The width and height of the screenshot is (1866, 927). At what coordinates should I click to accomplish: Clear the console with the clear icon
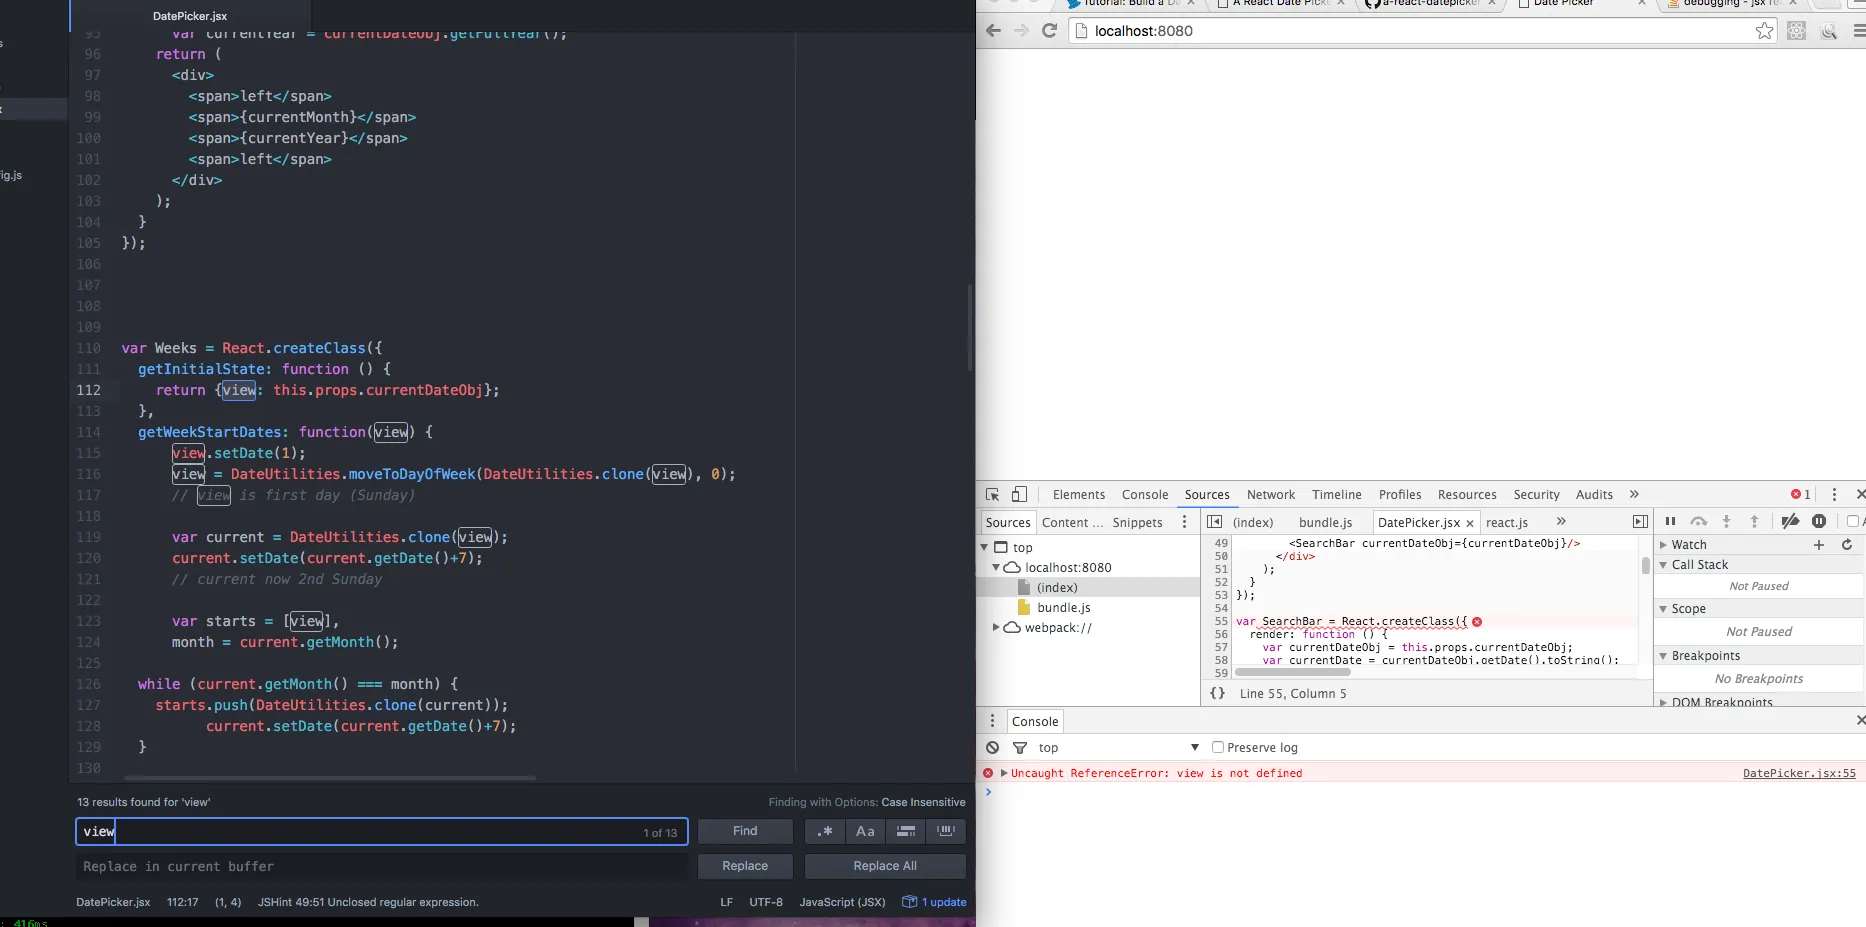pos(992,747)
